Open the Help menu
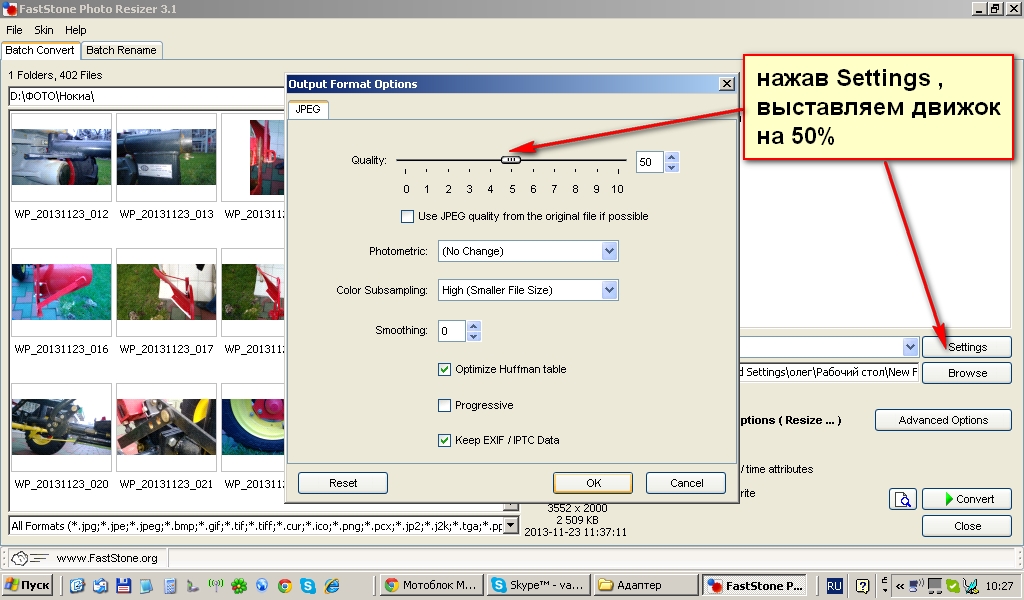1024x600 pixels. point(75,30)
